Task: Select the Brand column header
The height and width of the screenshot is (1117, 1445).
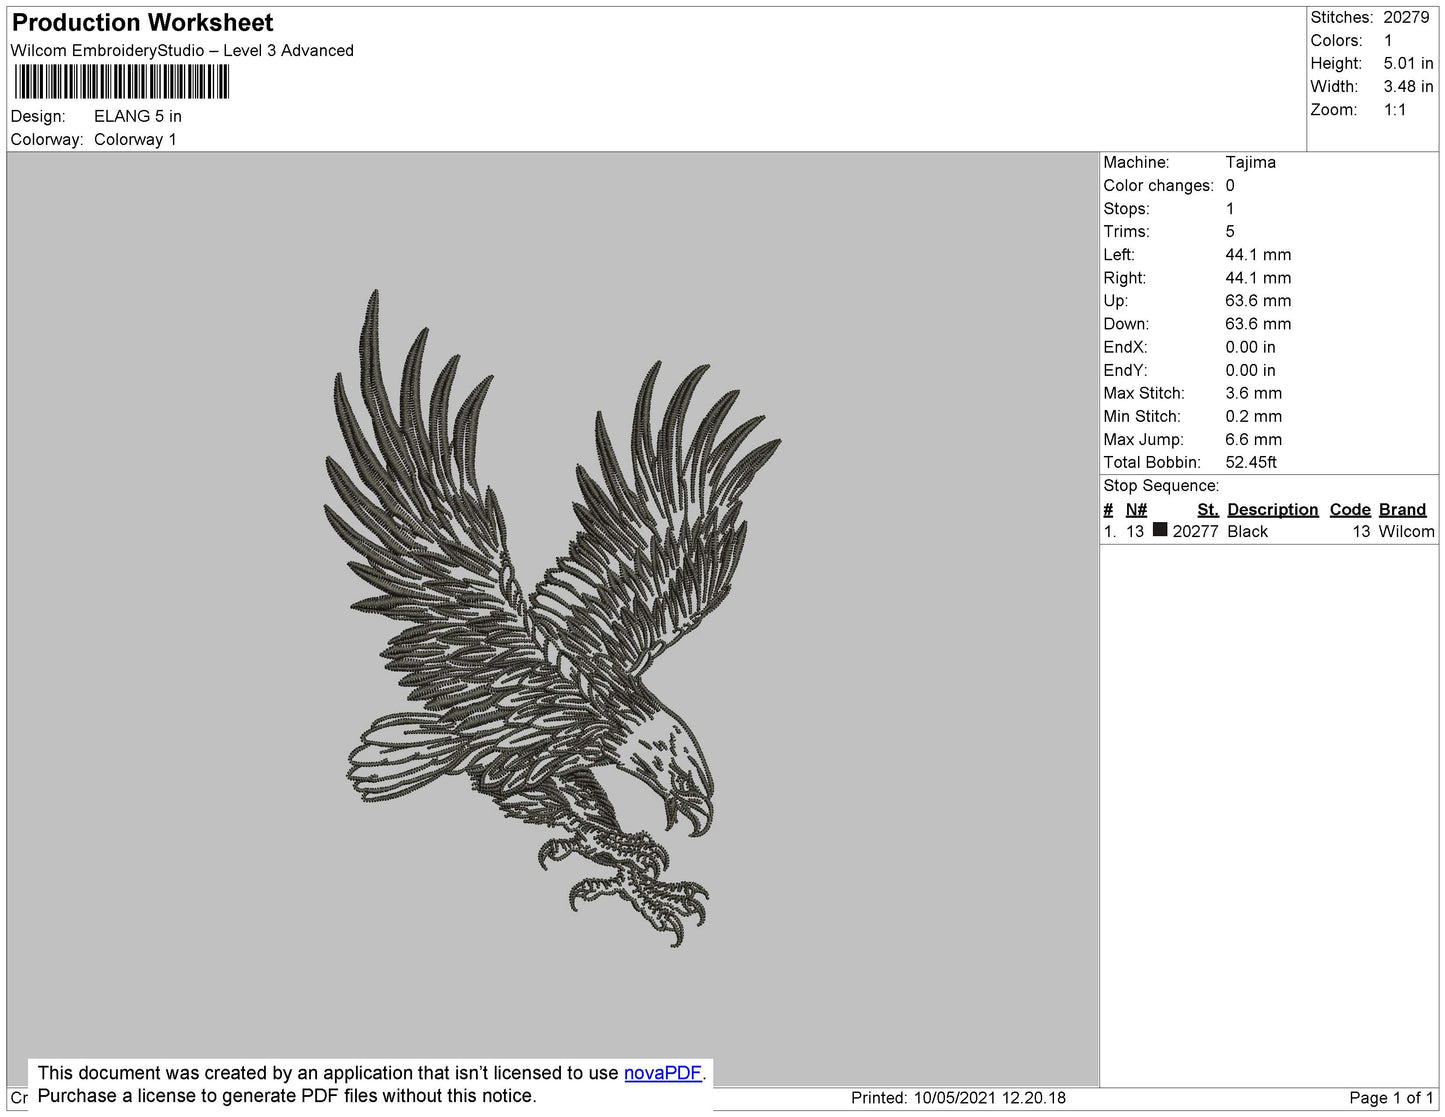Action: (1402, 509)
